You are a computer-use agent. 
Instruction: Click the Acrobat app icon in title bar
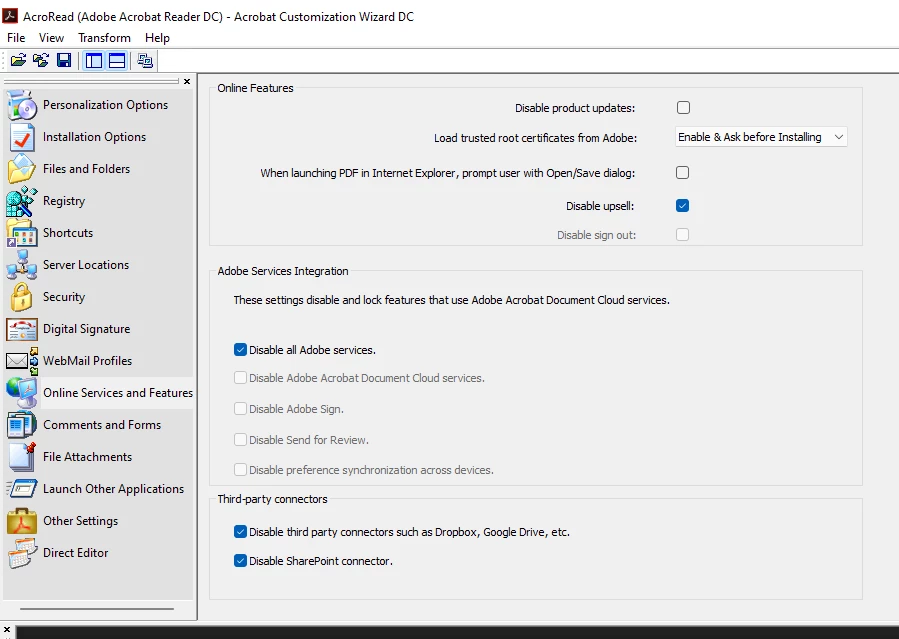click(10, 15)
